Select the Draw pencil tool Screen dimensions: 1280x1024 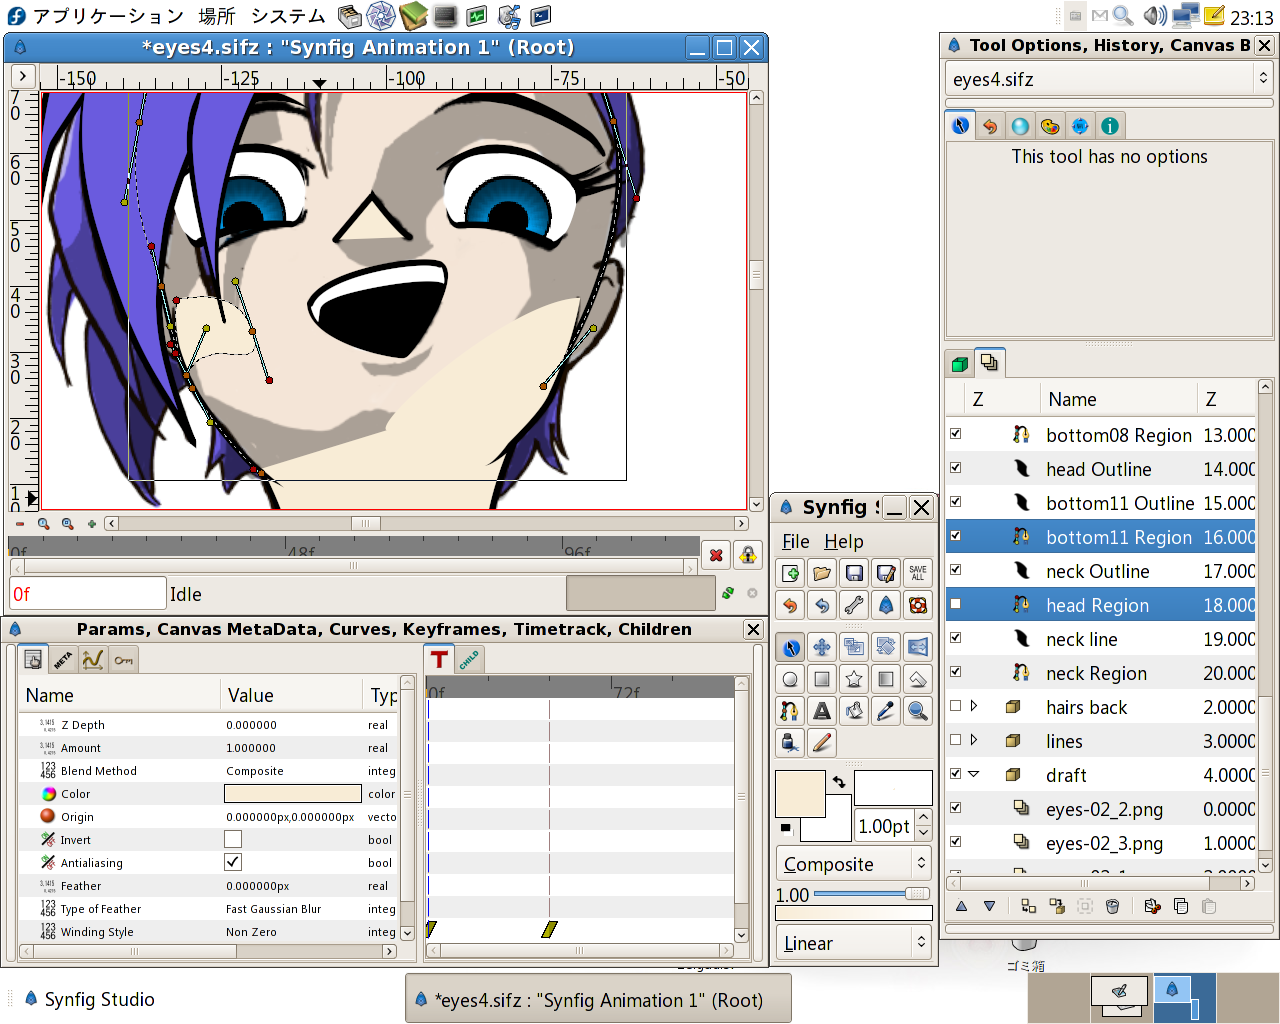pos(822,743)
